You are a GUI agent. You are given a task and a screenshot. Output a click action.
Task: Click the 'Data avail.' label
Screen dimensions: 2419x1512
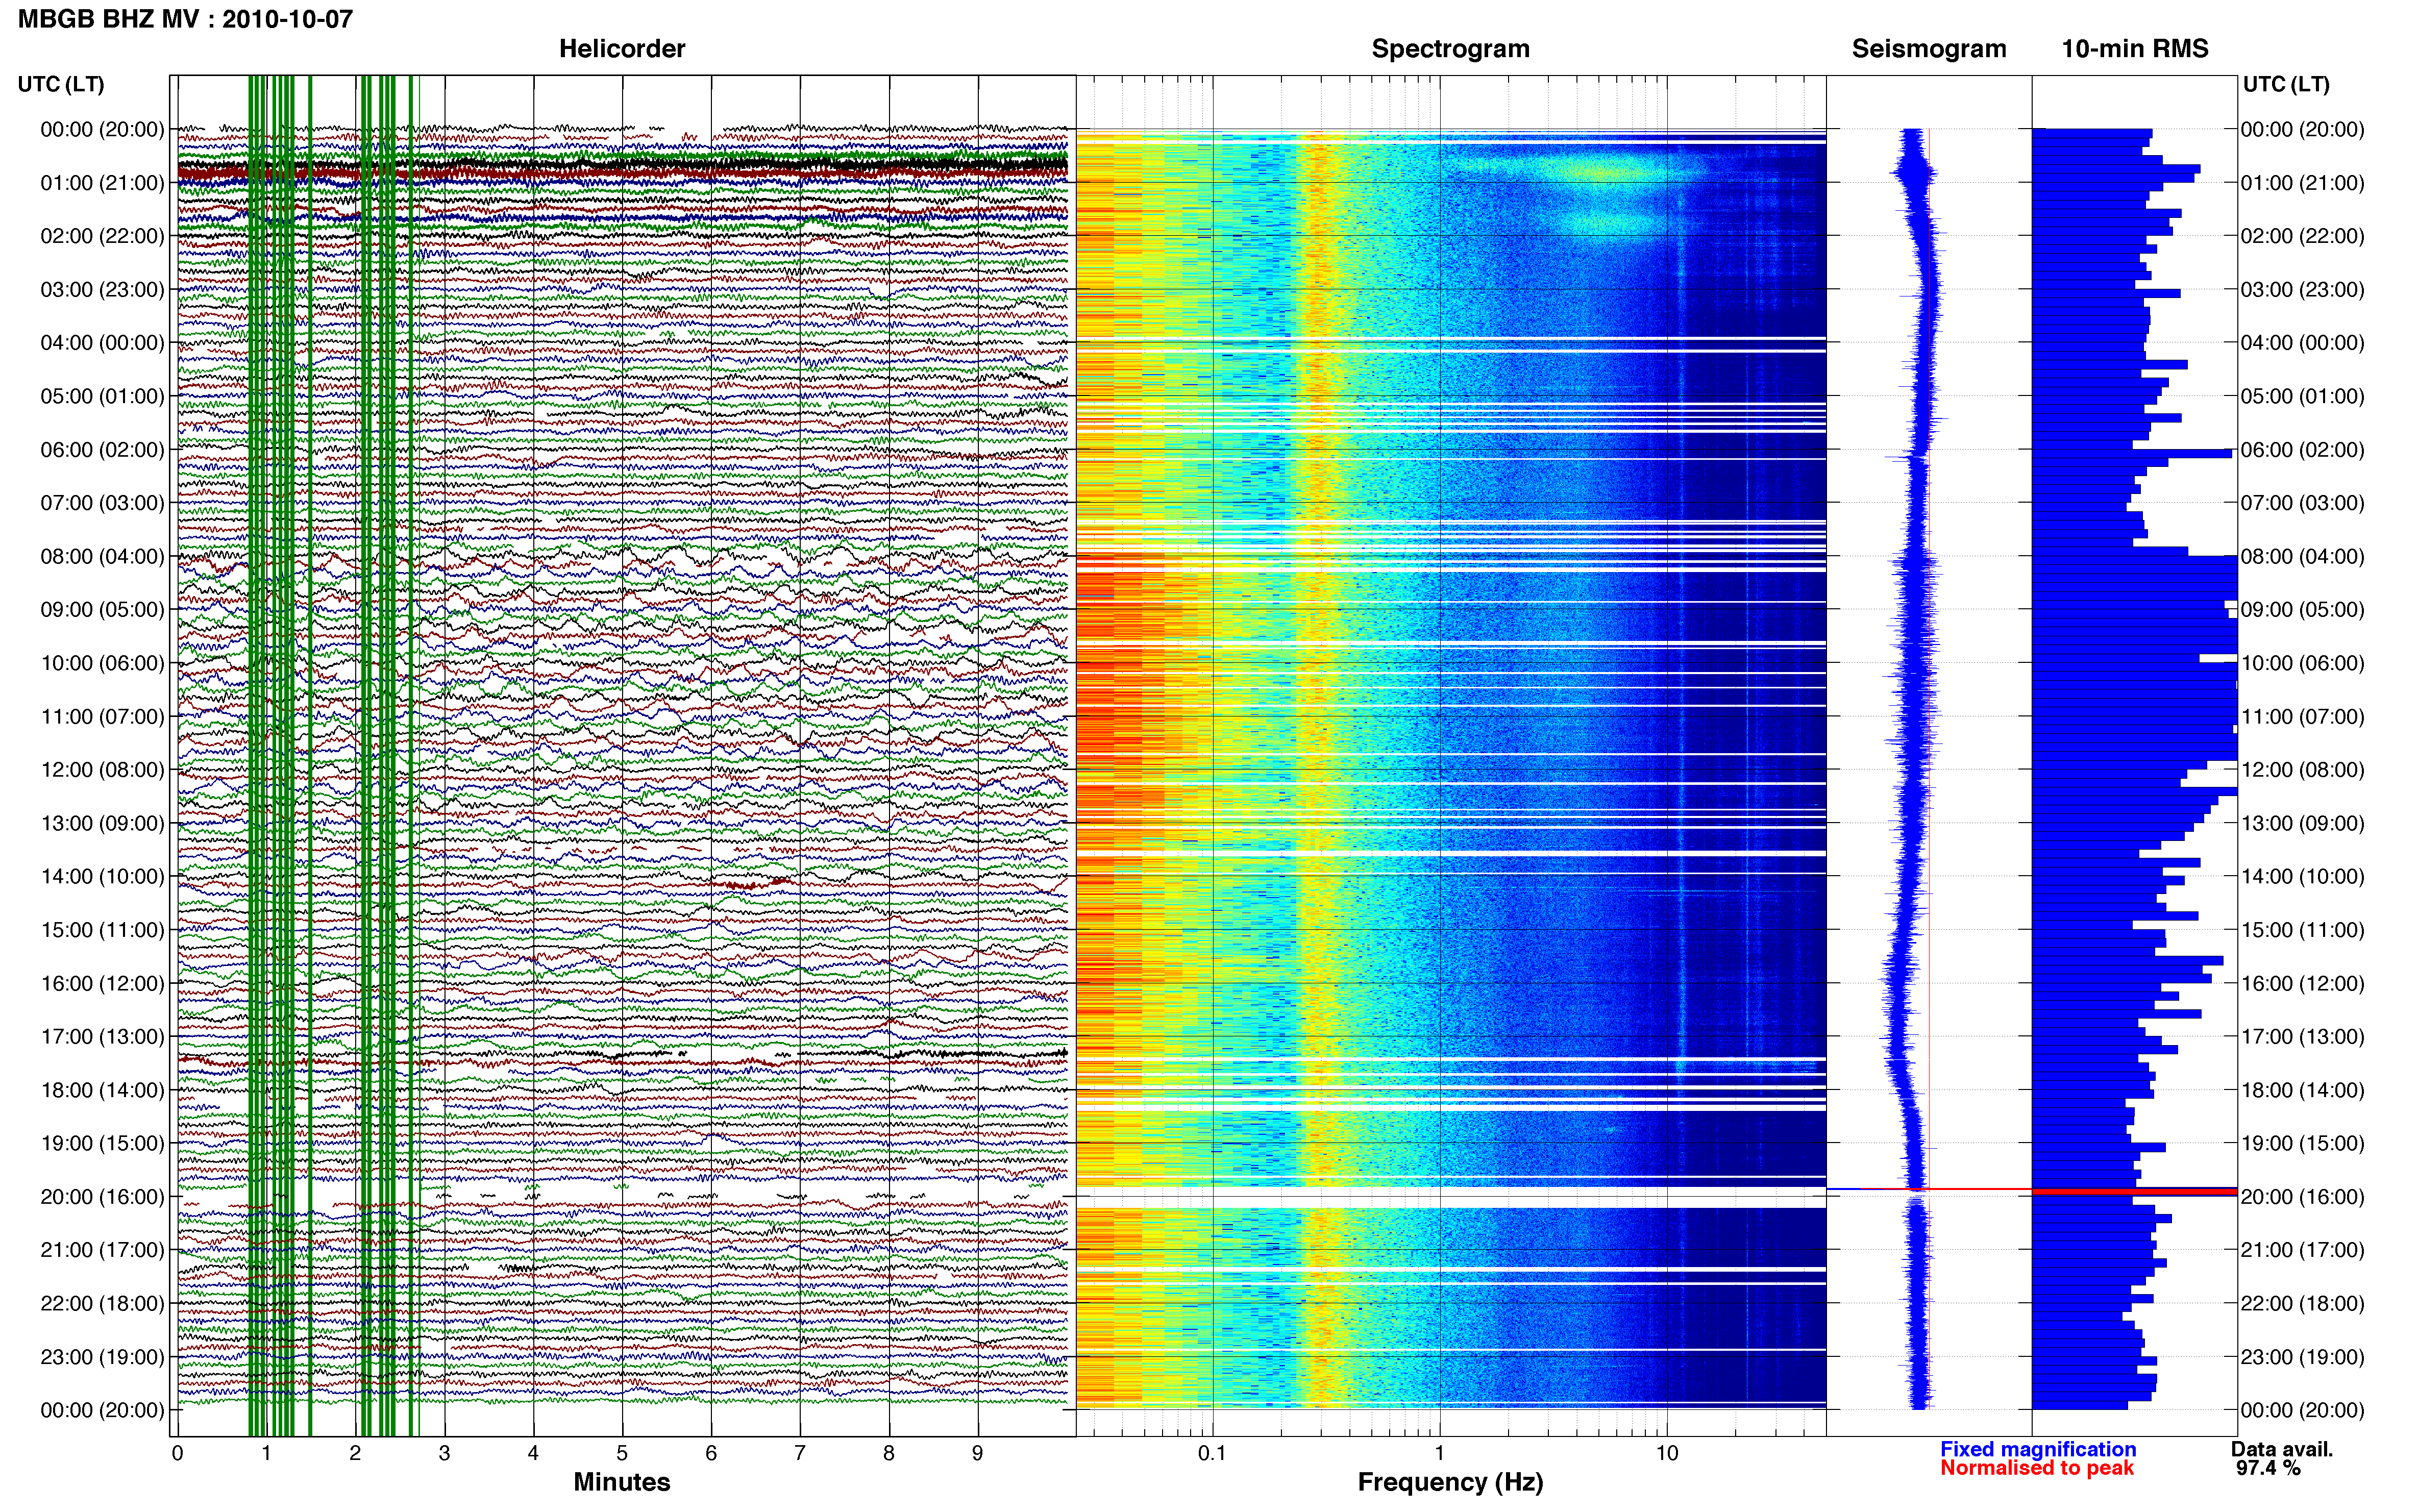point(2282,1449)
